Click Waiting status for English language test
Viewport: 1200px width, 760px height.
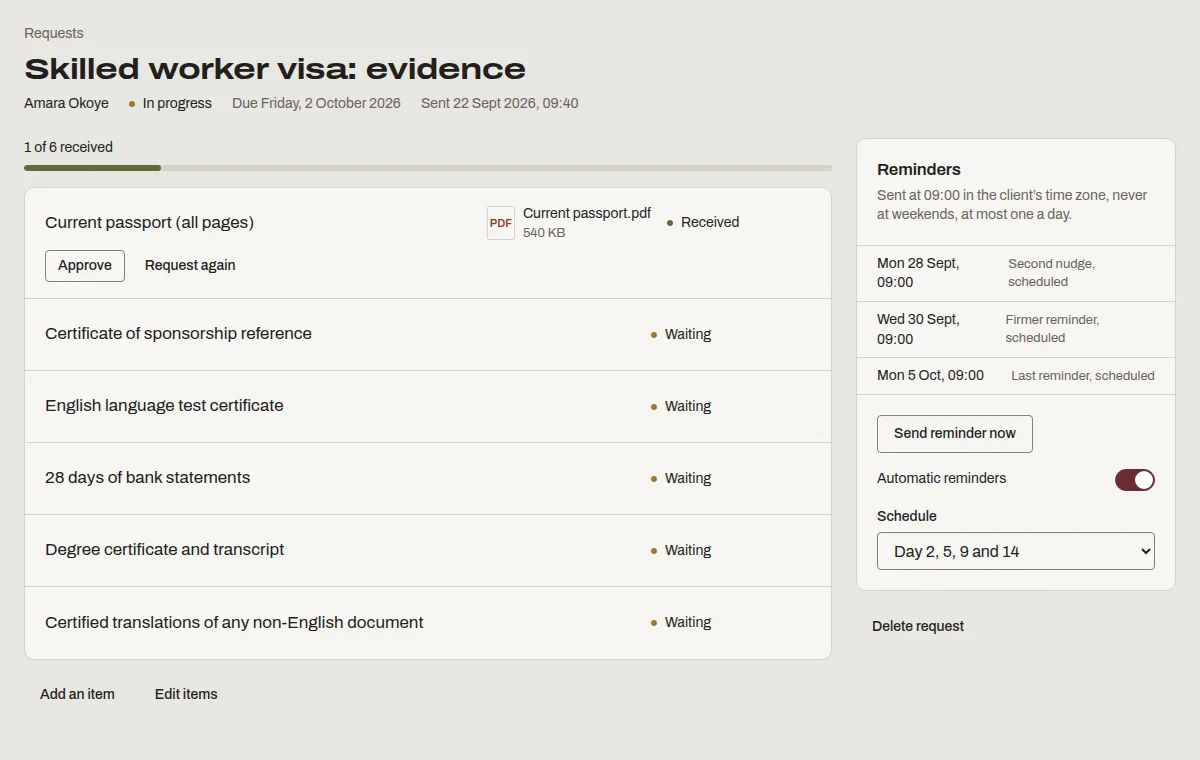coord(681,406)
